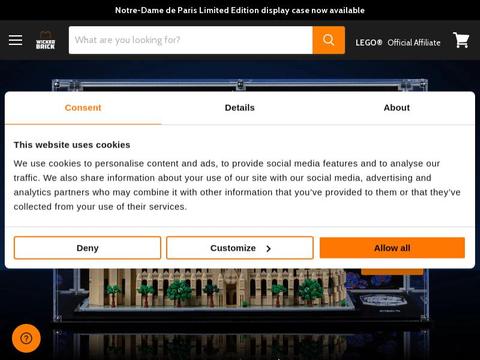
Task: Click the cookie description paragraph text
Action: coord(237,185)
